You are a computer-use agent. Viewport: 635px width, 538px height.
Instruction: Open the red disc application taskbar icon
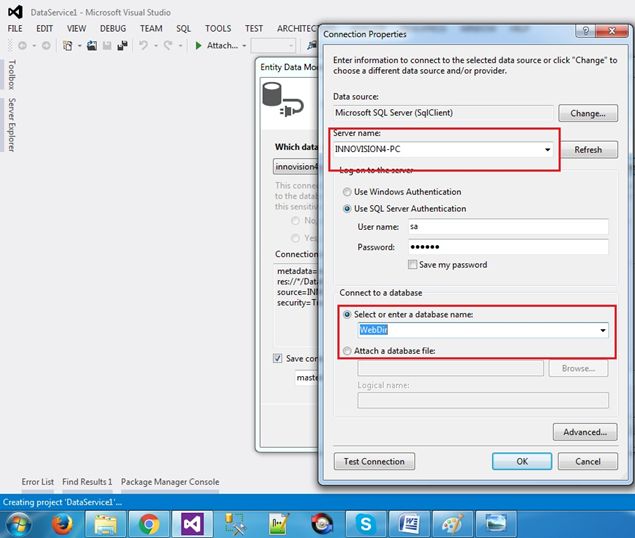(x=322, y=524)
